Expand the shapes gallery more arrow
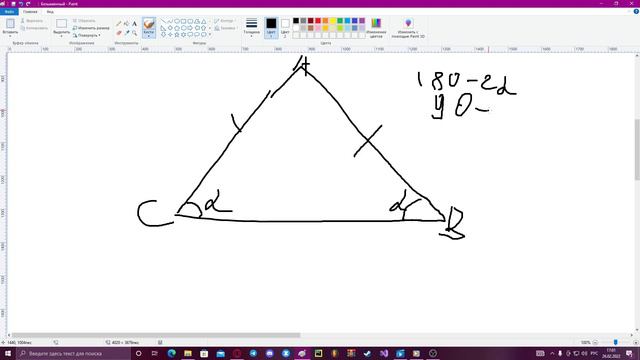Screen dimensions: 640x360 (x=210, y=35)
